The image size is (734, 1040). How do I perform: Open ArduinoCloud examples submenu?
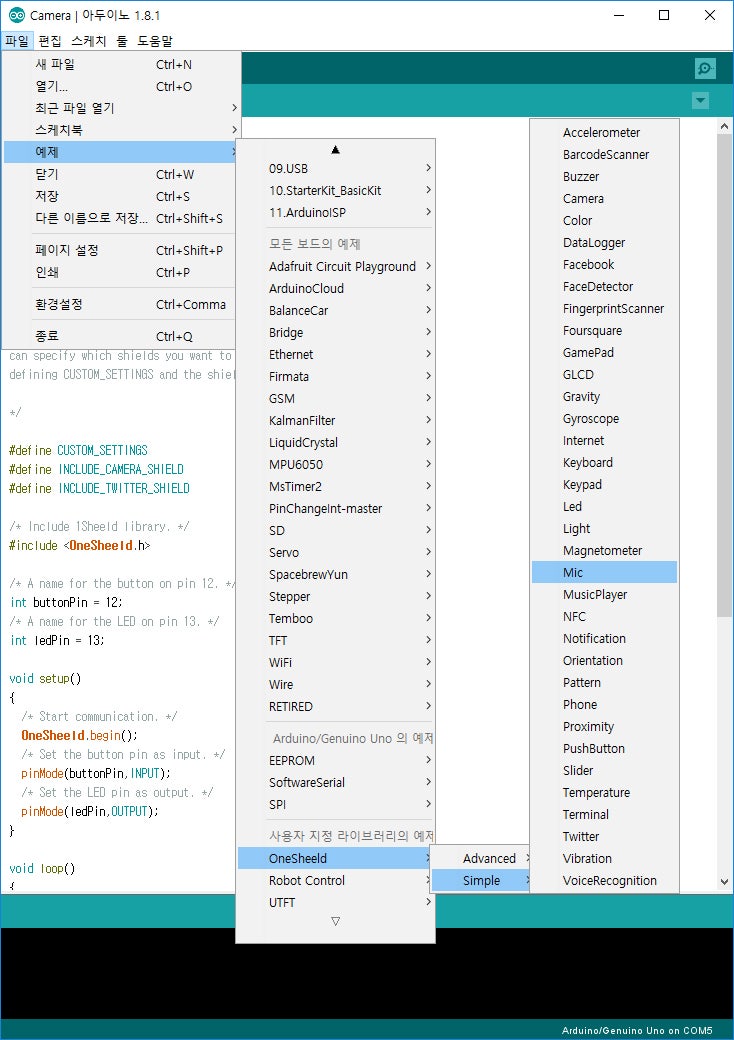click(336, 289)
